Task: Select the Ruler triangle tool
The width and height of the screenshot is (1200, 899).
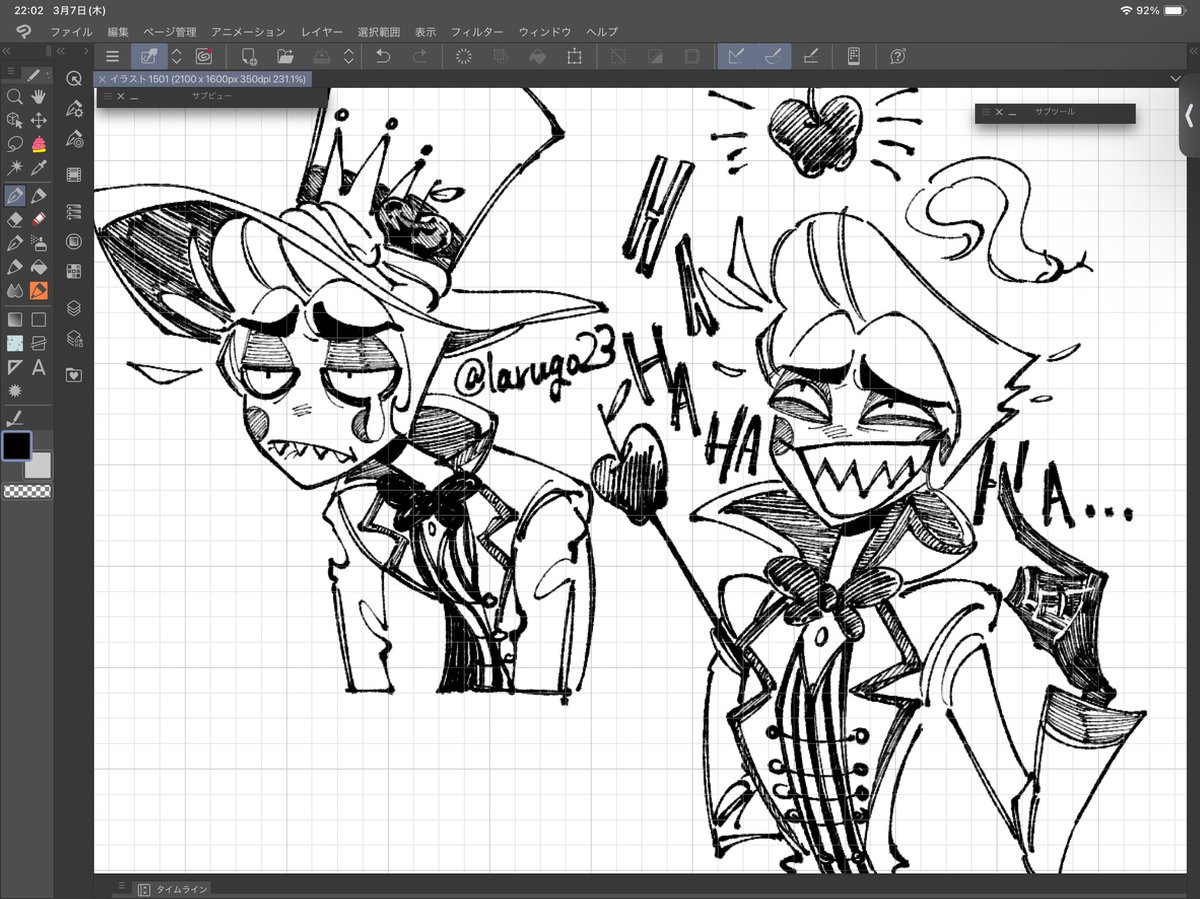Action: tap(15, 368)
